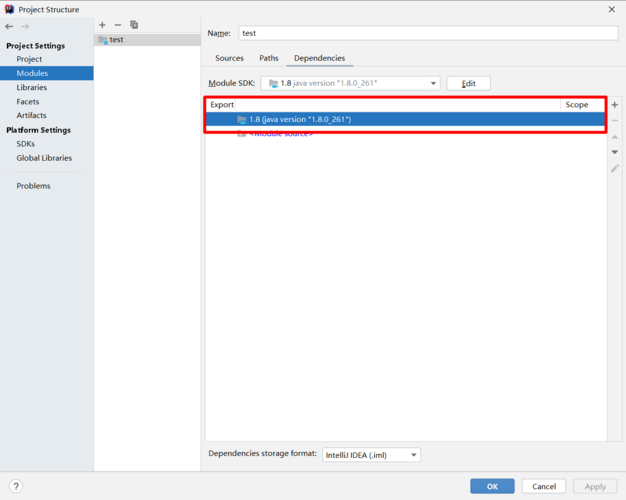This screenshot has width=626, height=500.
Task: Select the test module in list
Action: click(147, 40)
